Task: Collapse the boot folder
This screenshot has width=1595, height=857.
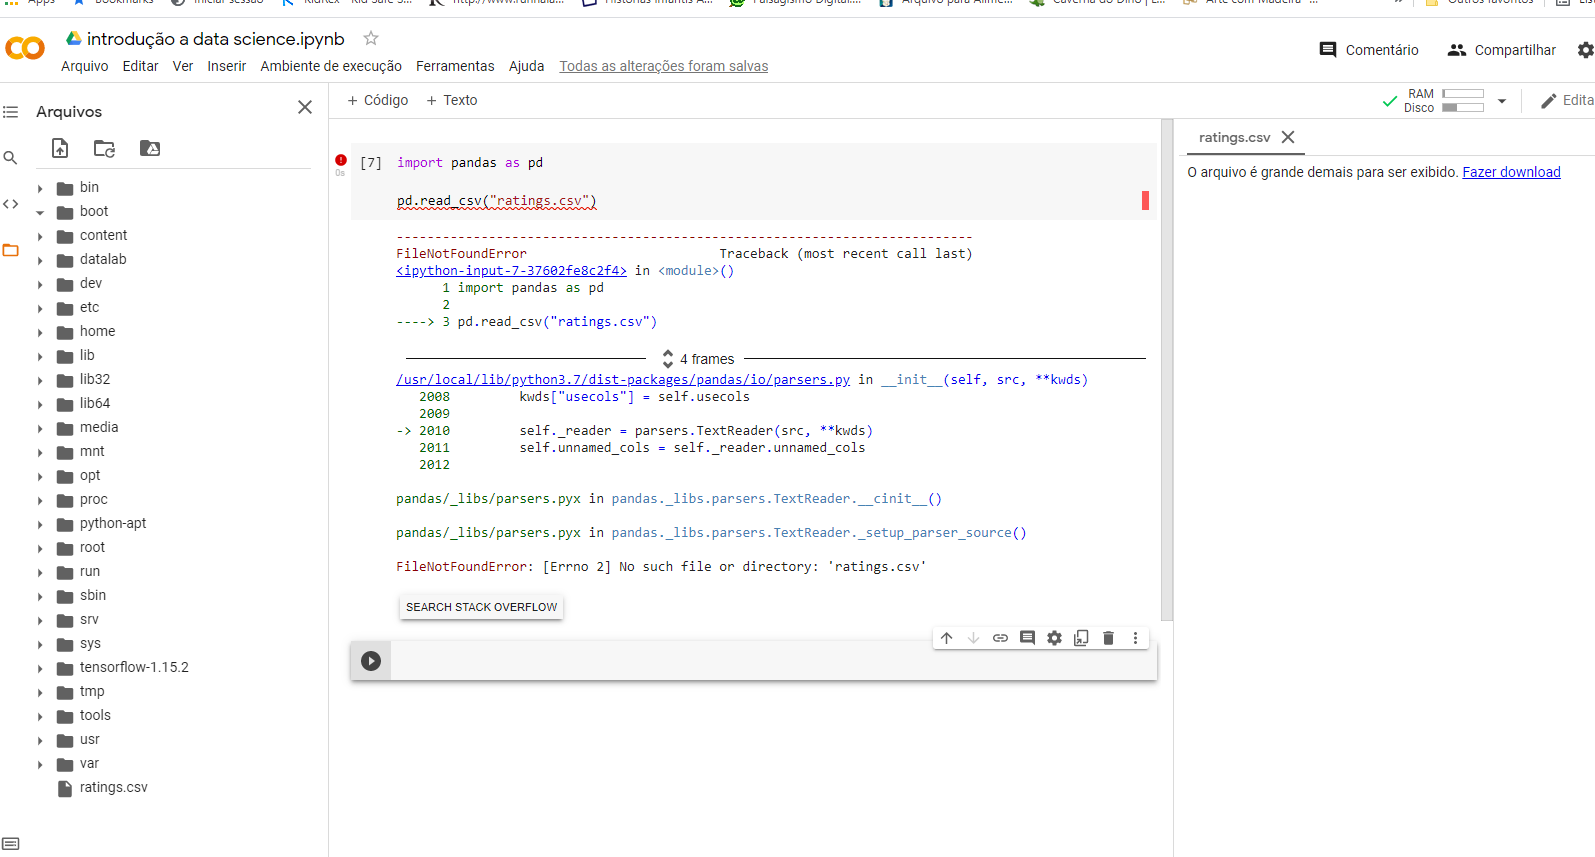Action: tap(40, 212)
